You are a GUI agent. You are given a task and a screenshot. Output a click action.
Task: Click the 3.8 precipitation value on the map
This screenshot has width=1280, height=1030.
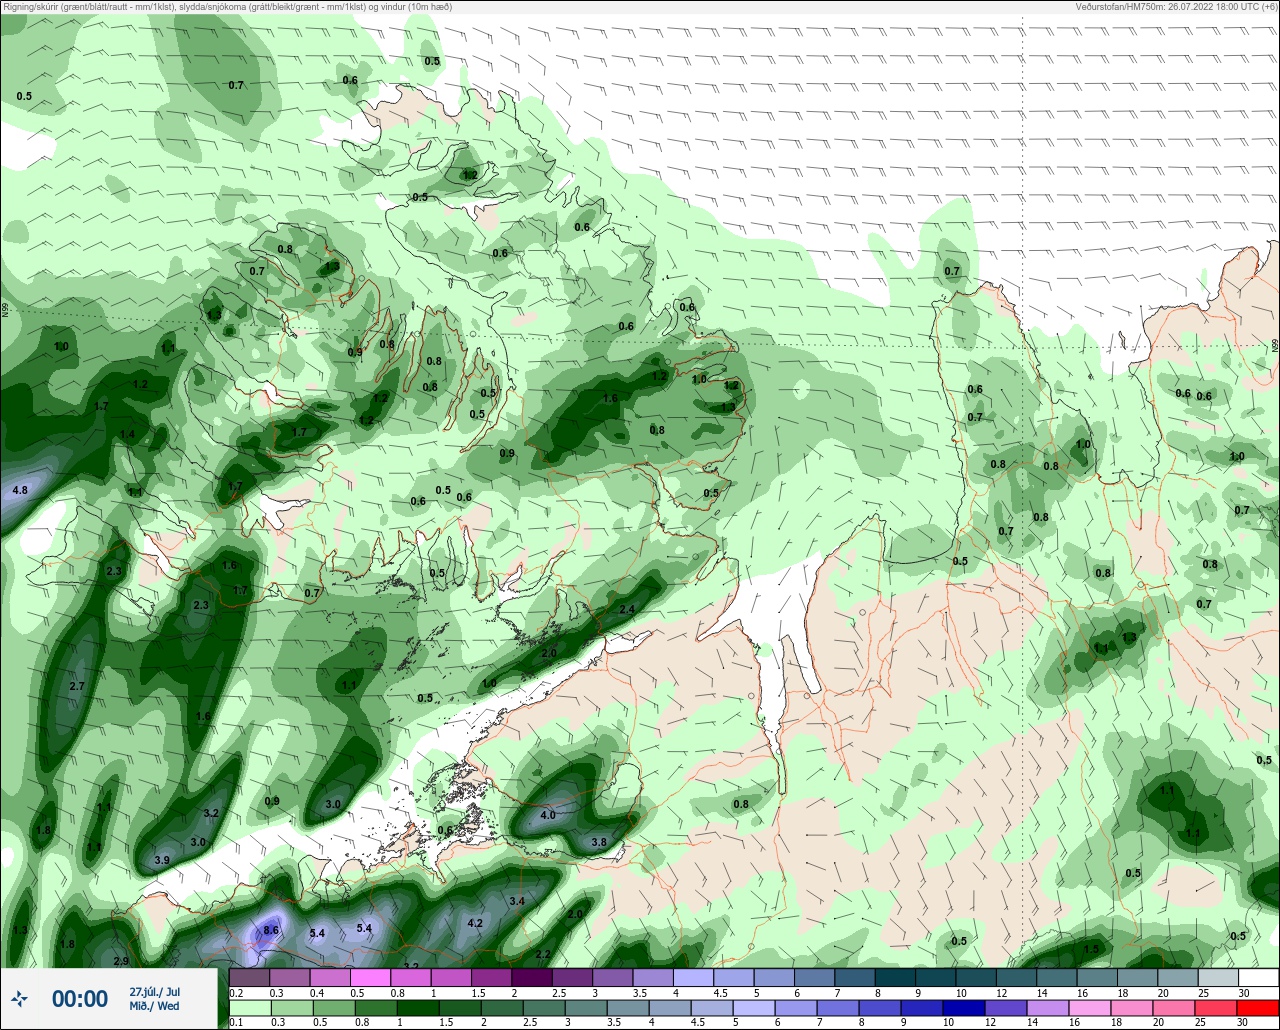(598, 842)
